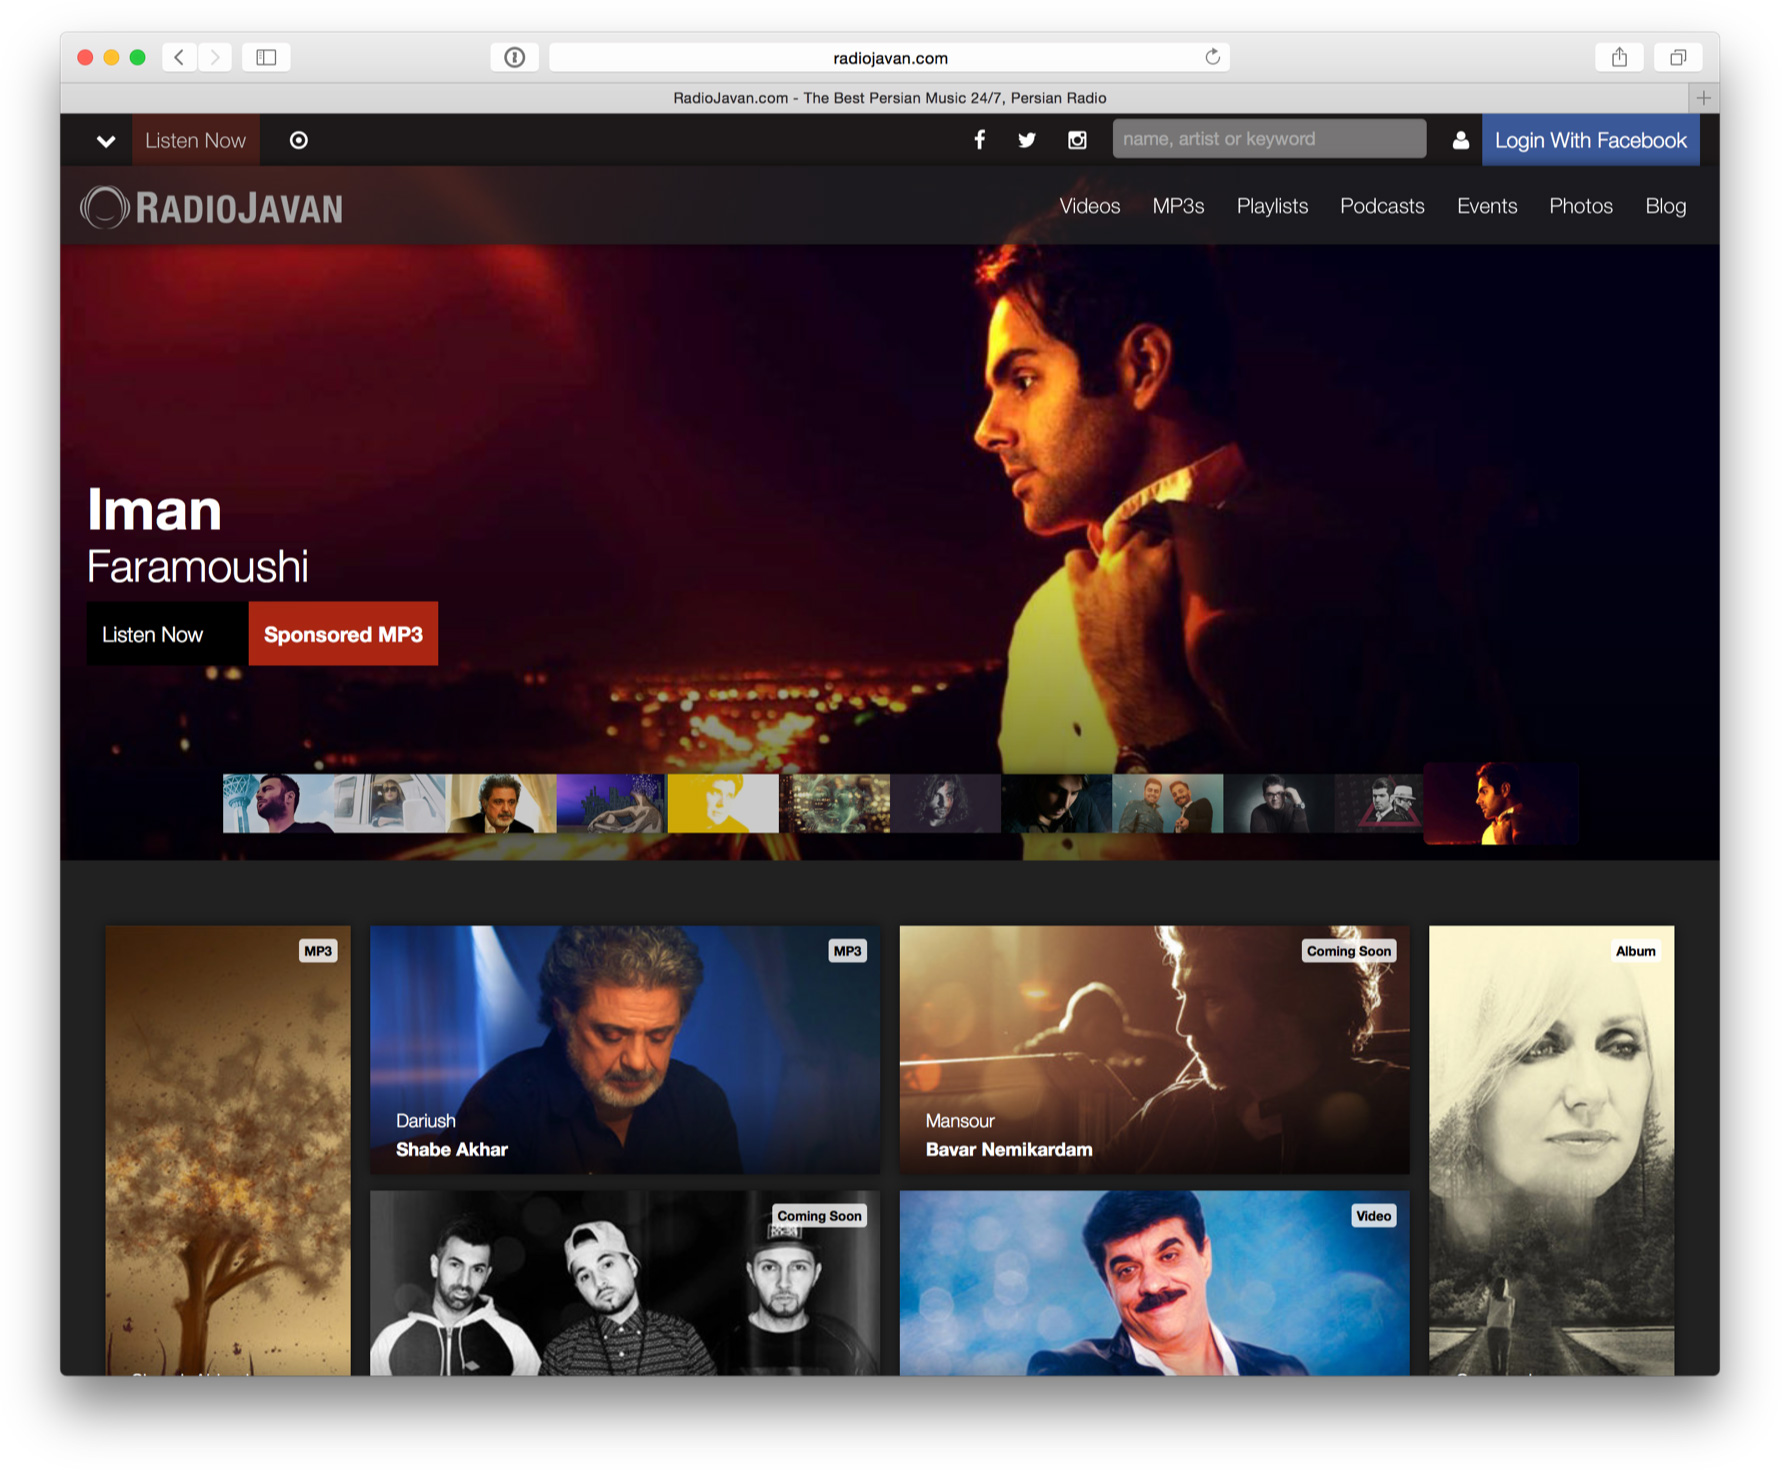The width and height of the screenshot is (1782, 1470).
Task: Open RadioJavan Instagram icon
Action: point(1077,140)
